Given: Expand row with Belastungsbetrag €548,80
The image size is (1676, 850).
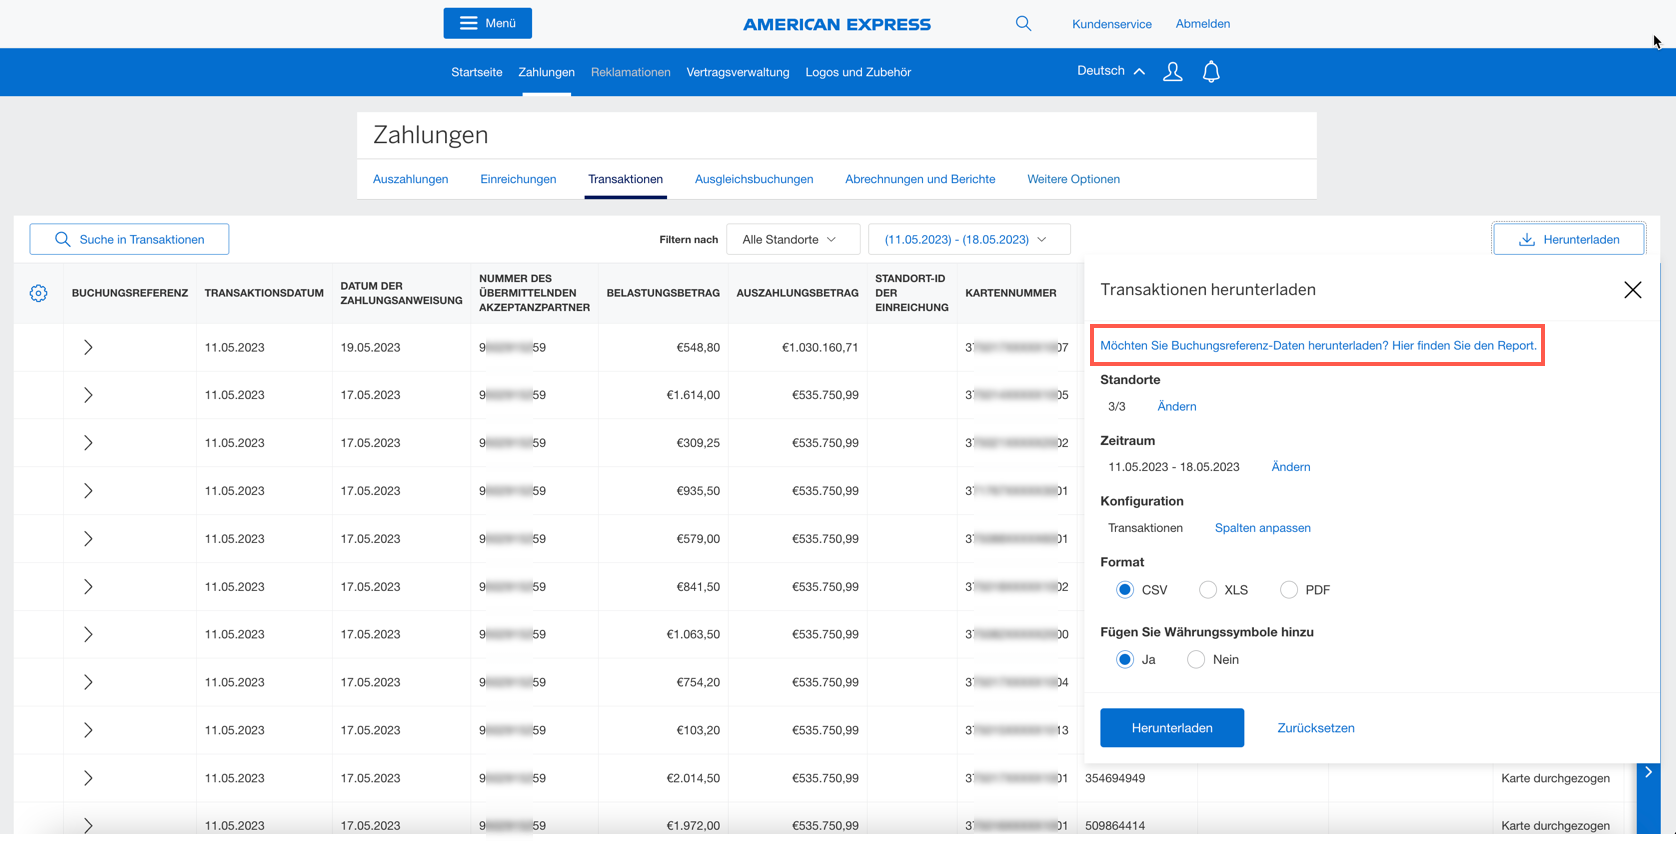Looking at the screenshot, I should pyautogui.click(x=88, y=347).
